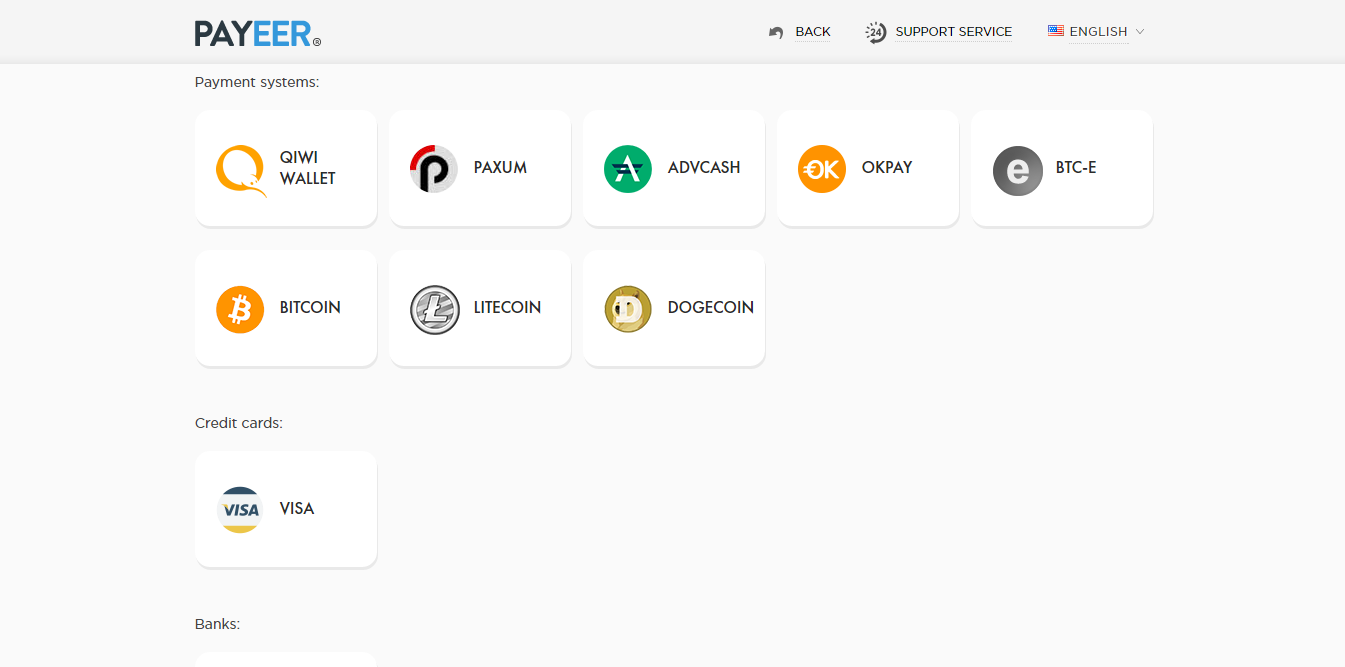Viewport: 1345px width, 667px height.
Task: Select the QIWI Wallet payment icon
Action: tap(240, 168)
